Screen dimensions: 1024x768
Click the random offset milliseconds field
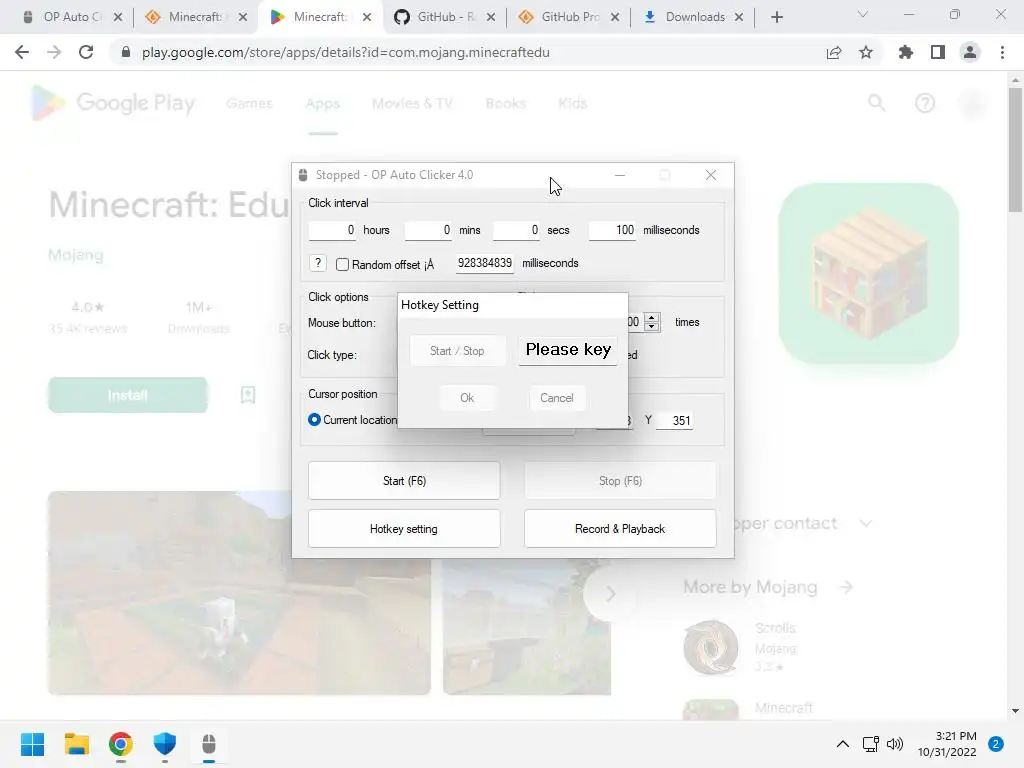click(485, 263)
